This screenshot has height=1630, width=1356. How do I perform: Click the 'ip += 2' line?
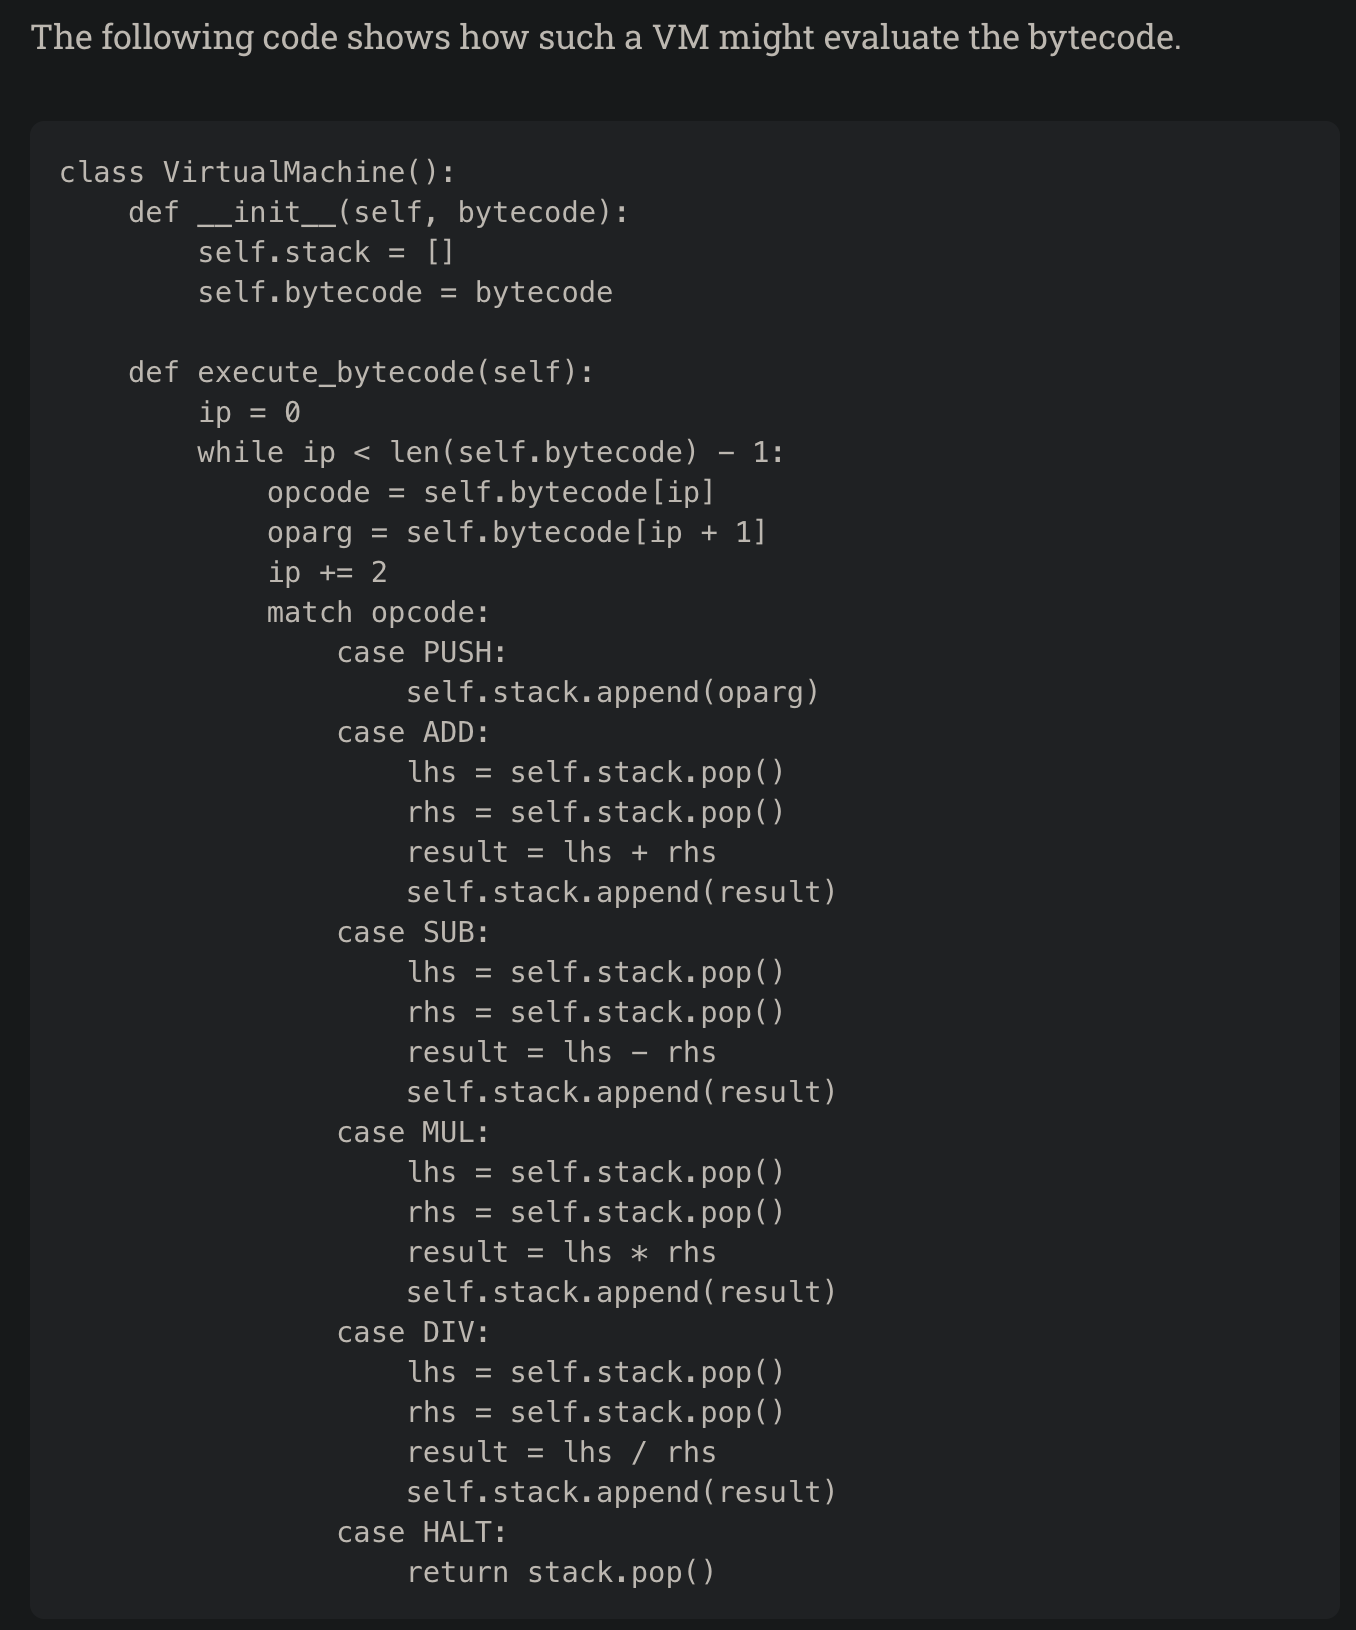pos(326,572)
